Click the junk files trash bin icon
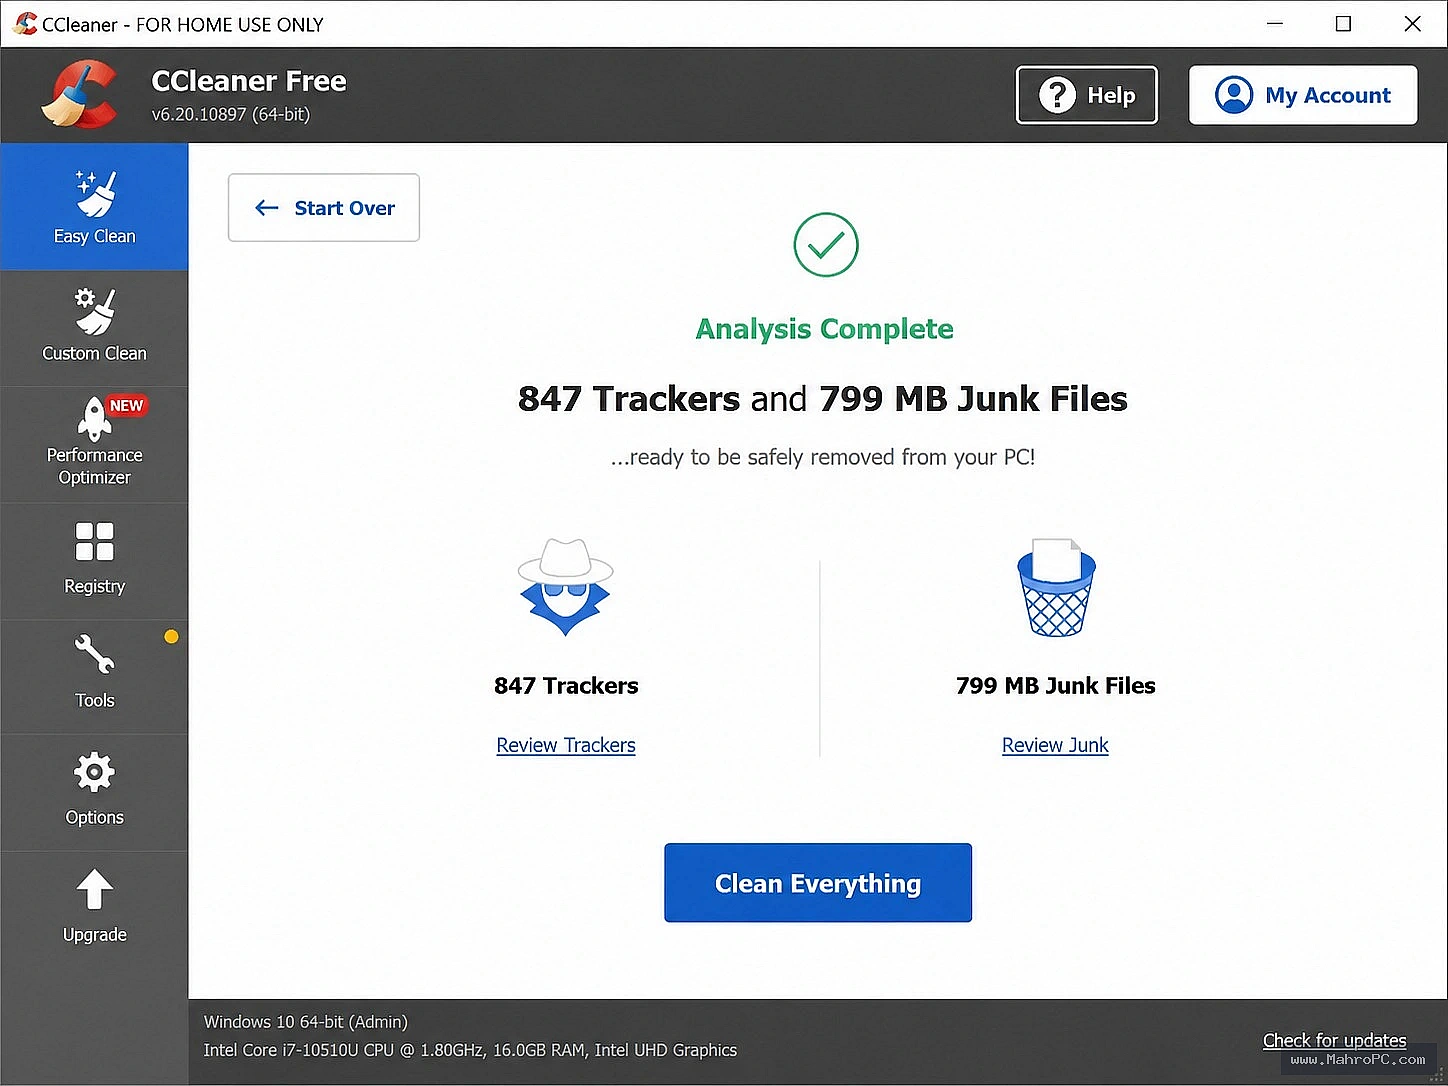Screen dimensions: 1448x1086 click(1056, 587)
